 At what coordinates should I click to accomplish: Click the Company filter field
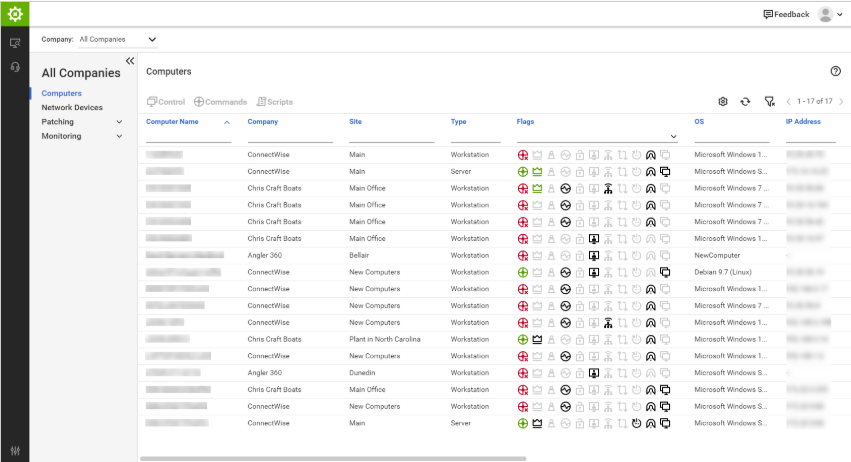pyautogui.click(x=290, y=136)
